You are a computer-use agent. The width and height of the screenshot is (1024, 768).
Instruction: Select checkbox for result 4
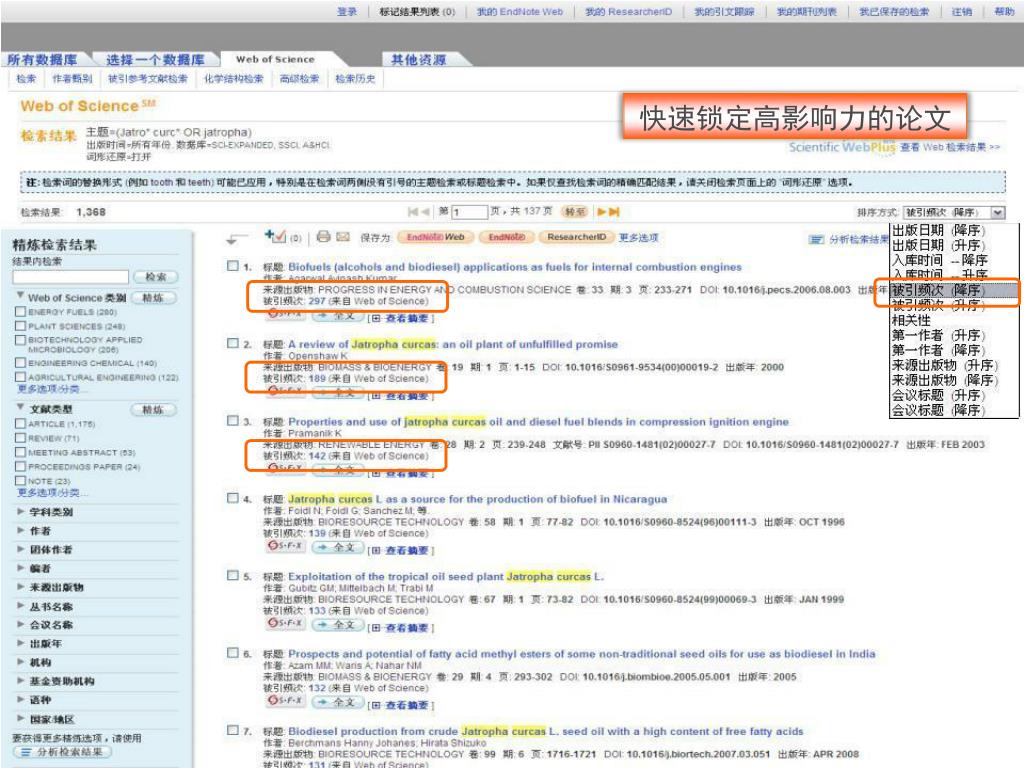pos(232,498)
